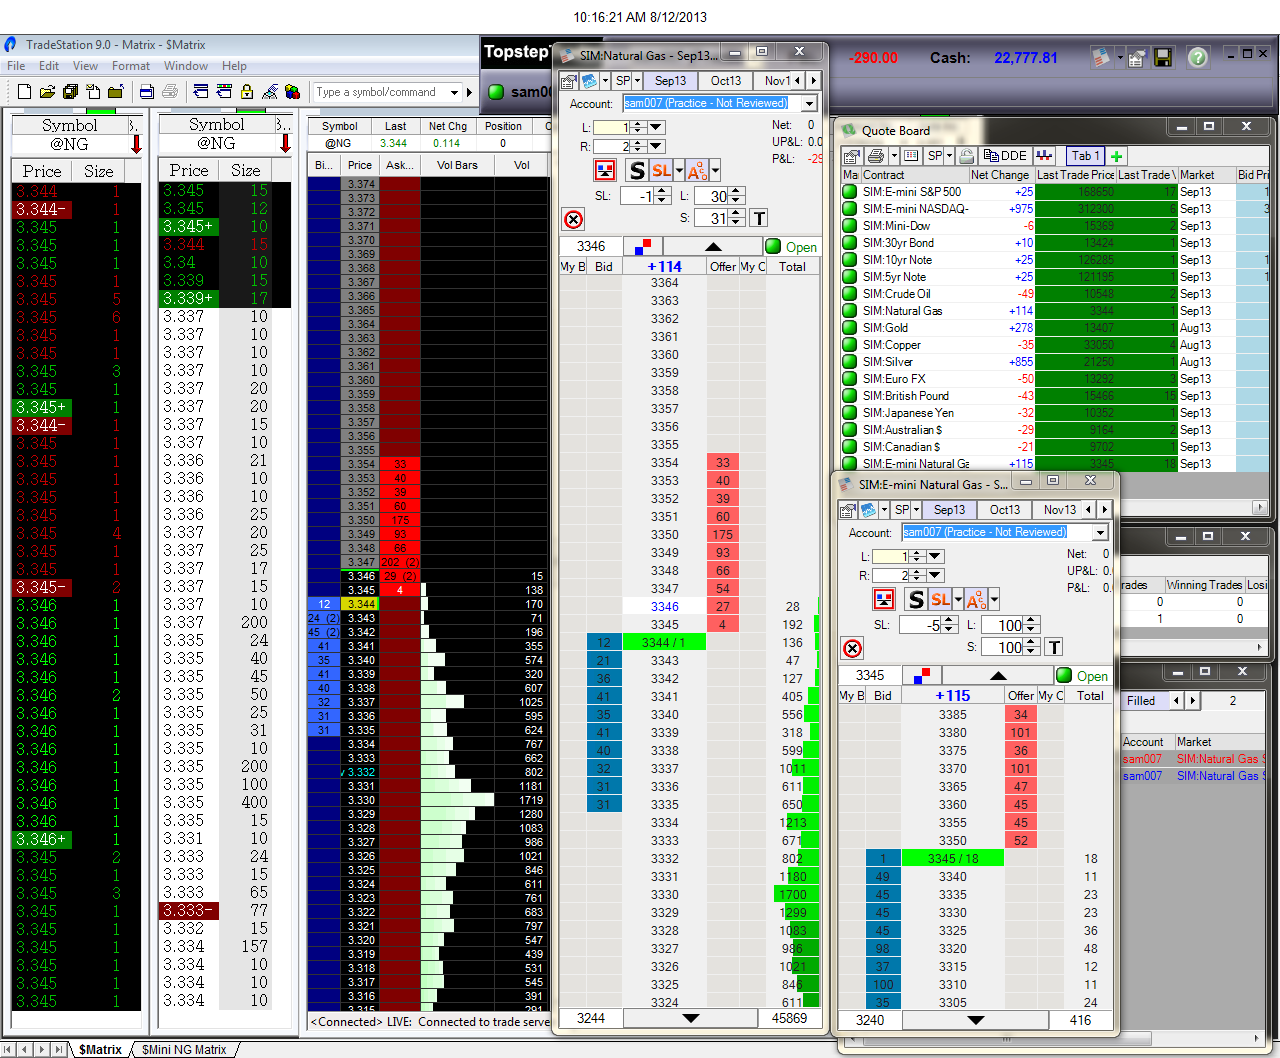
Task: Click the properties icon in Natural Gas window toolbar
Action: (x=569, y=81)
